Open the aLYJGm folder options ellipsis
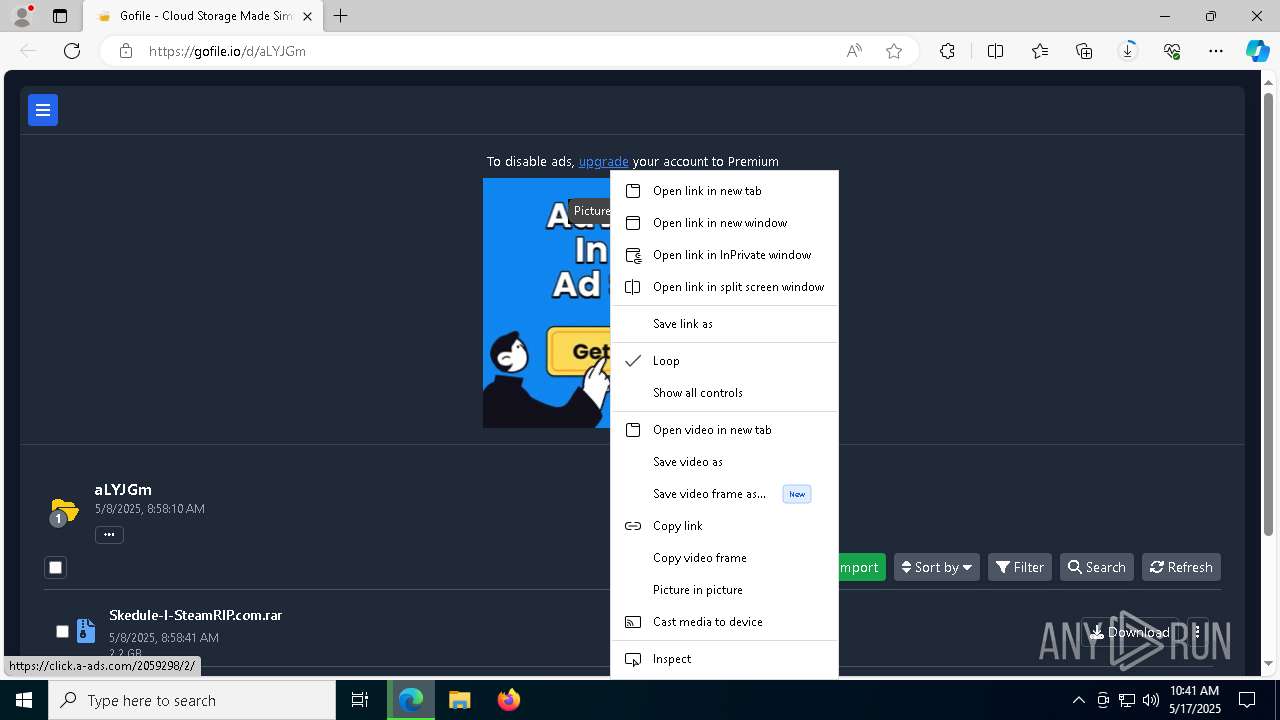The height and width of the screenshot is (720, 1280). coord(109,534)
